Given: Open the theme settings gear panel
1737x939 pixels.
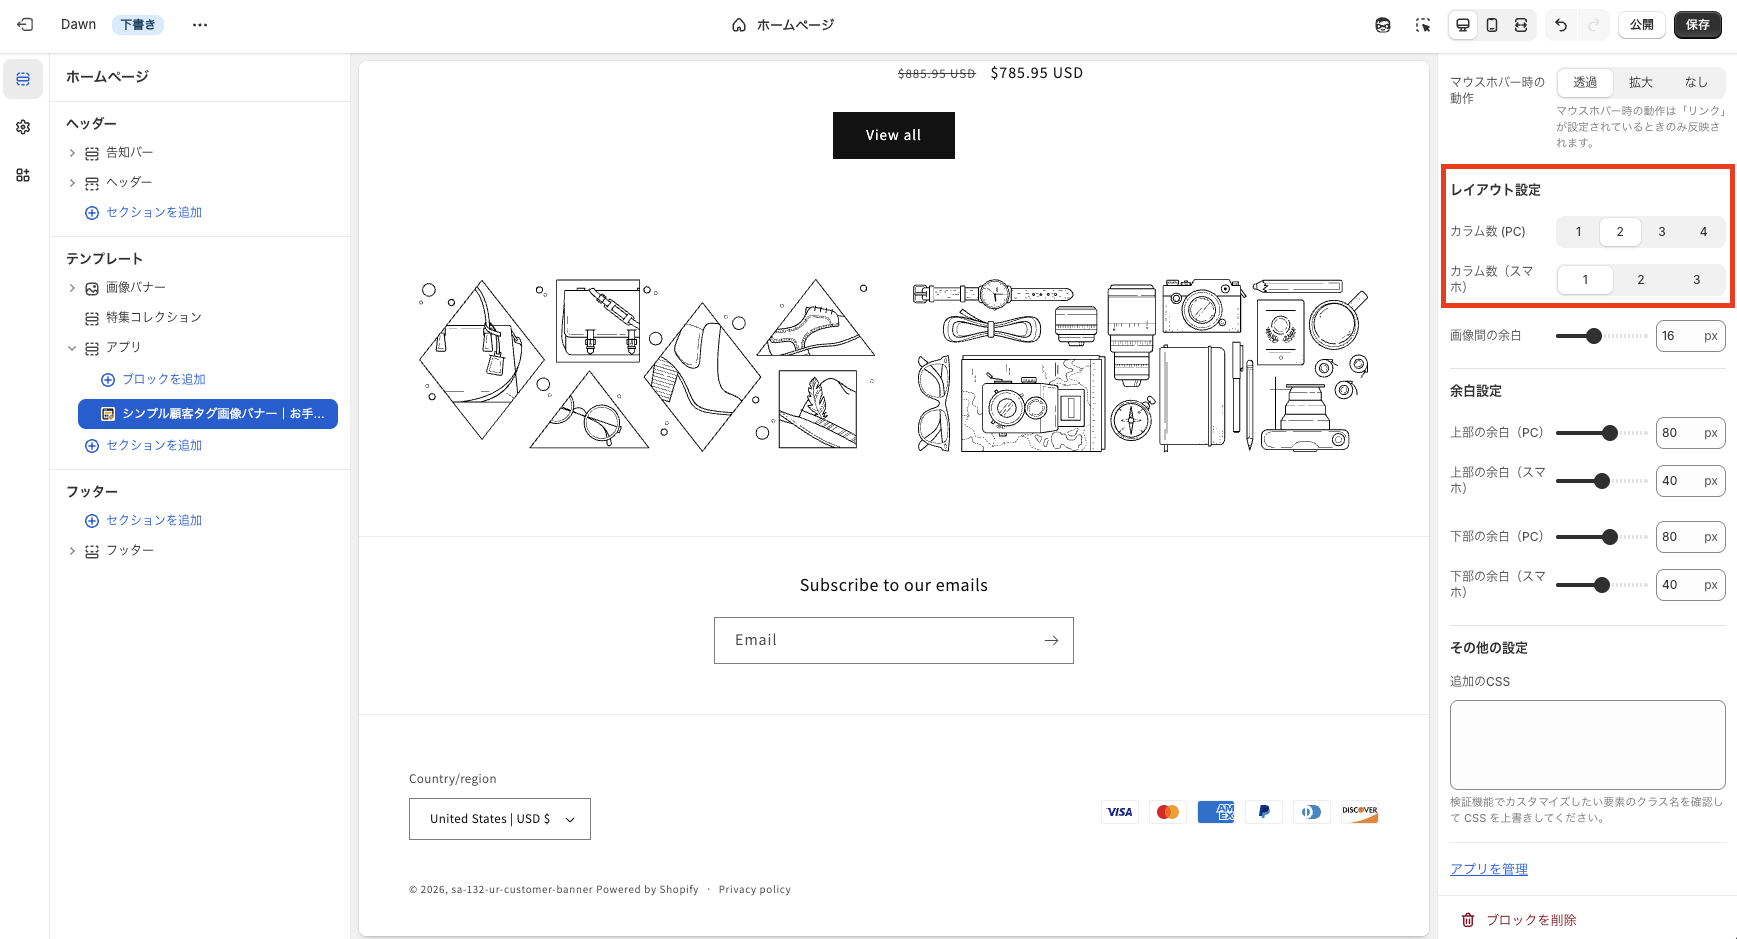Looking at the screenshot, I should [22, 127].
